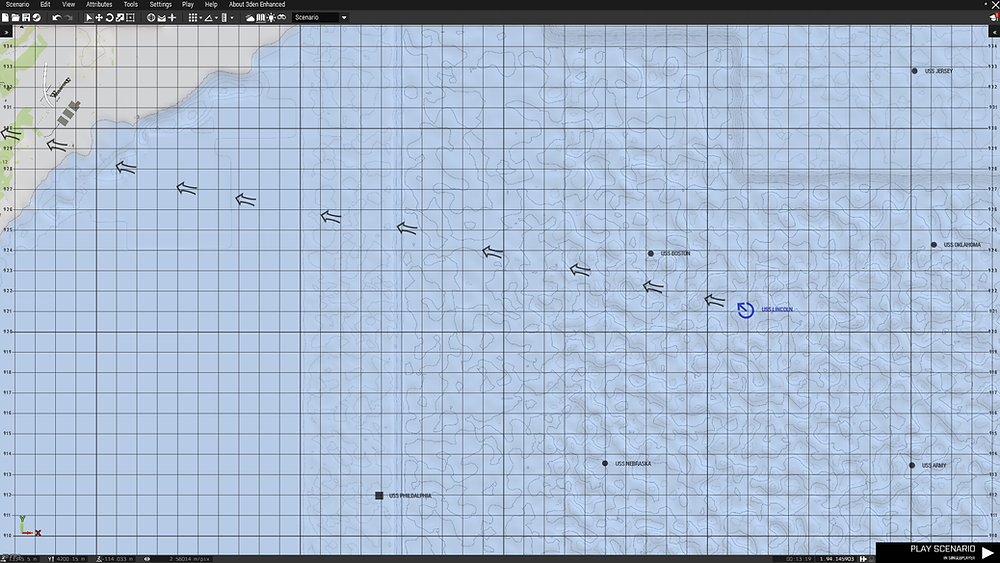This screenshot has height=563, width=1000.
Task: Click the envelope intel icon in toolbar
Action: click(x=161, y=18)
